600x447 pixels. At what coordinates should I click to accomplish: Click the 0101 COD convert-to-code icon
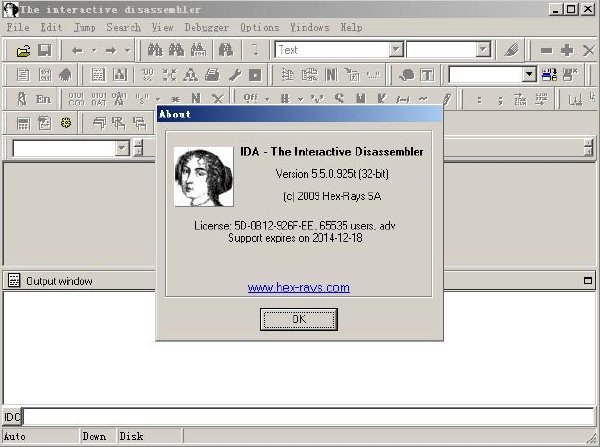click(76, 99)
